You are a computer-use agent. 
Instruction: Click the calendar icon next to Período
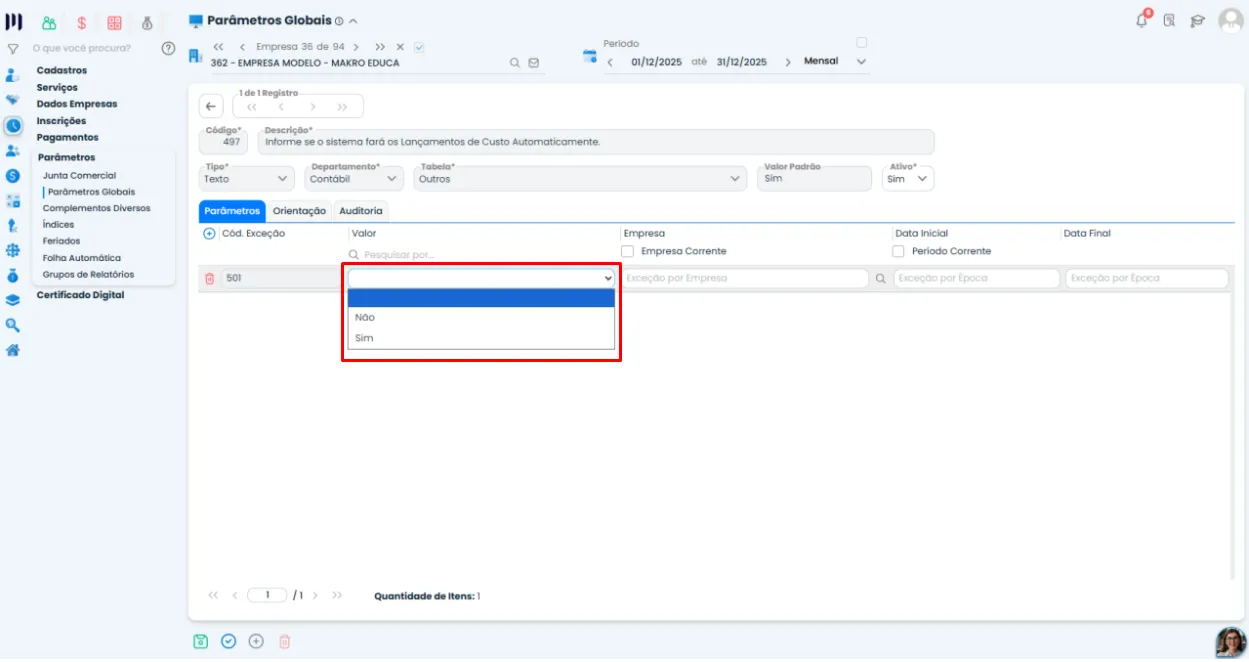[590, 57]
